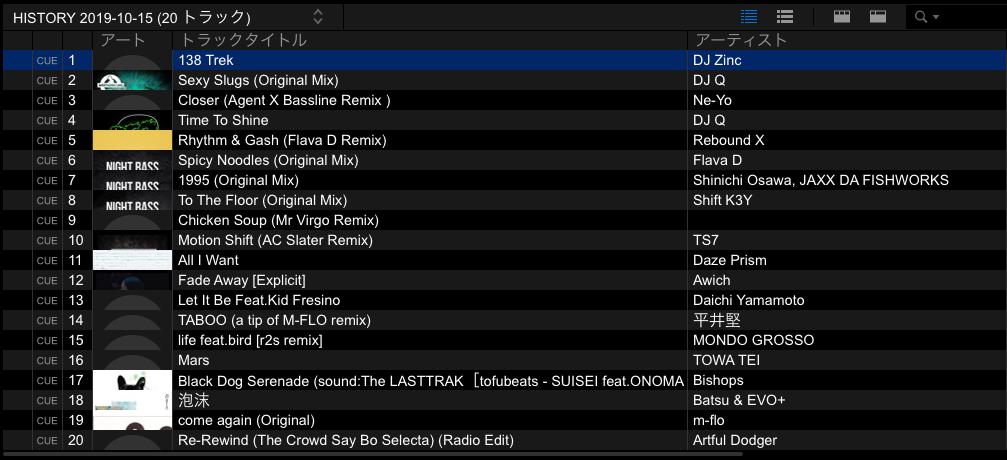Click CUE icon for Re-Rewind track

47,440
